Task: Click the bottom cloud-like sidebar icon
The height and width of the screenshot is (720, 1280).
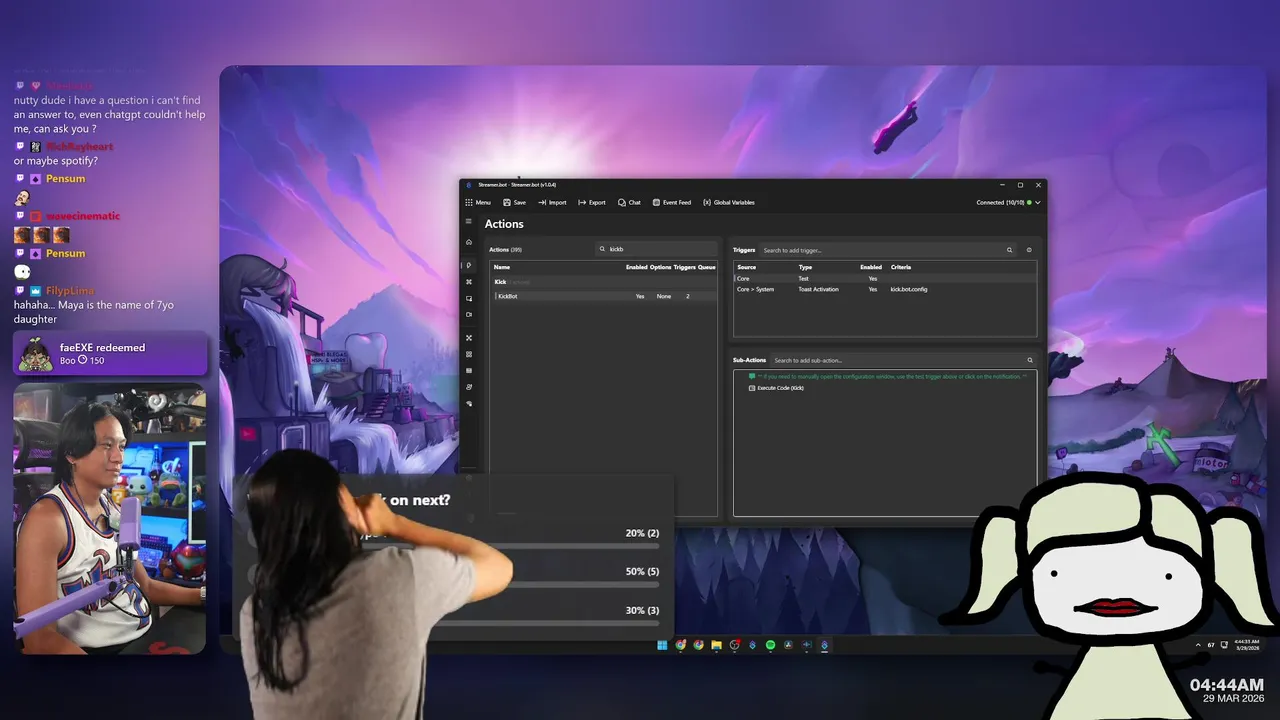Action: point(468,404)
